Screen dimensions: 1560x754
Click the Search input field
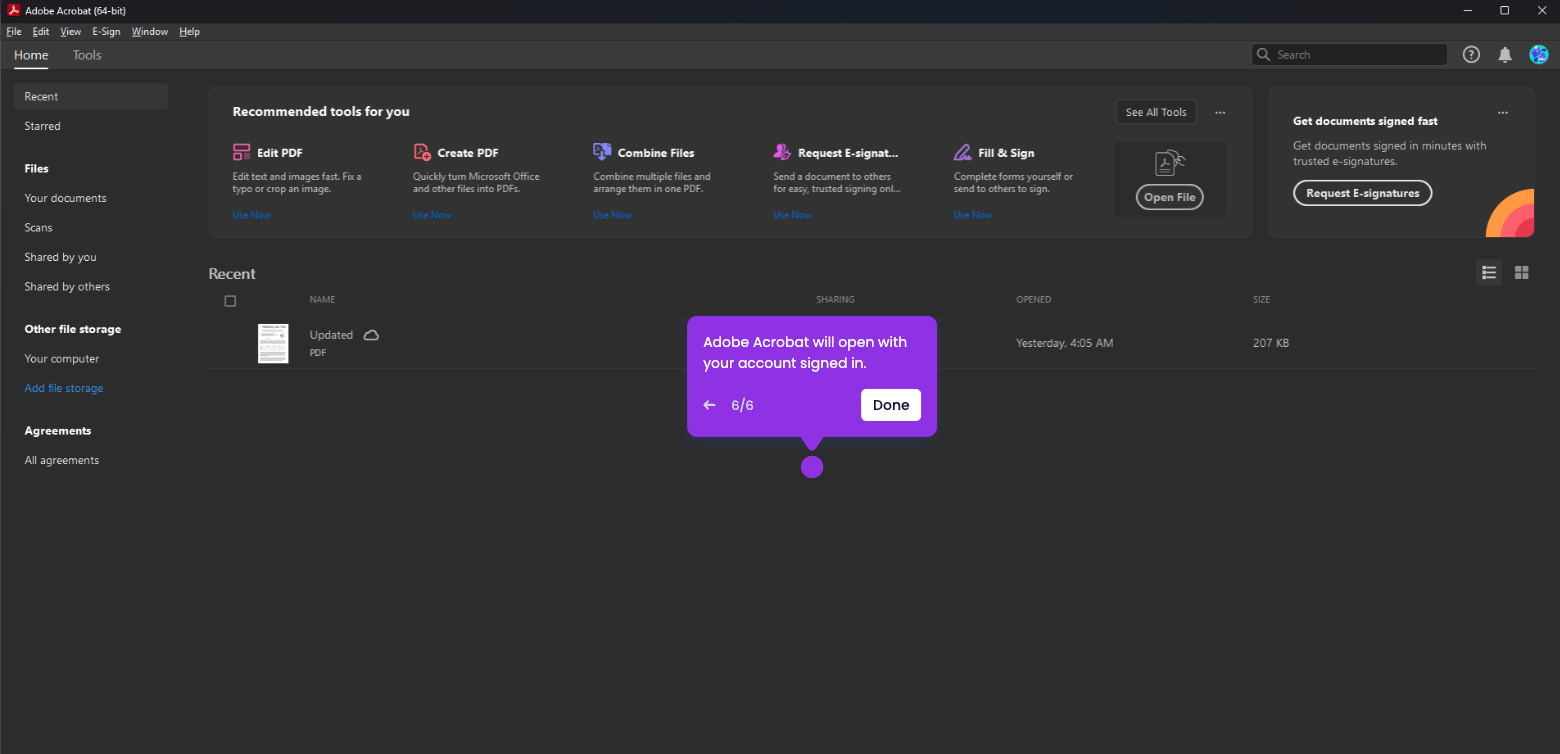(1349, 55)
